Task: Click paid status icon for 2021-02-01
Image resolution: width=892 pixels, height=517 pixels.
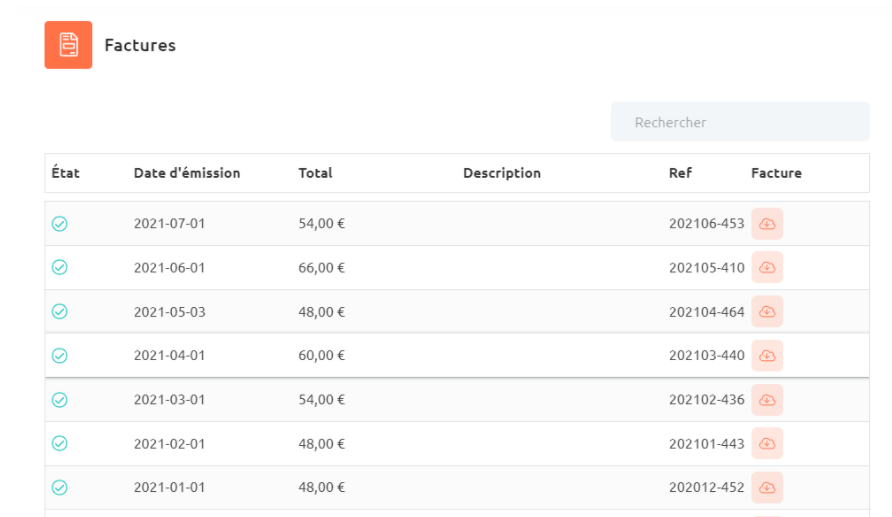Action: [60, 444]
